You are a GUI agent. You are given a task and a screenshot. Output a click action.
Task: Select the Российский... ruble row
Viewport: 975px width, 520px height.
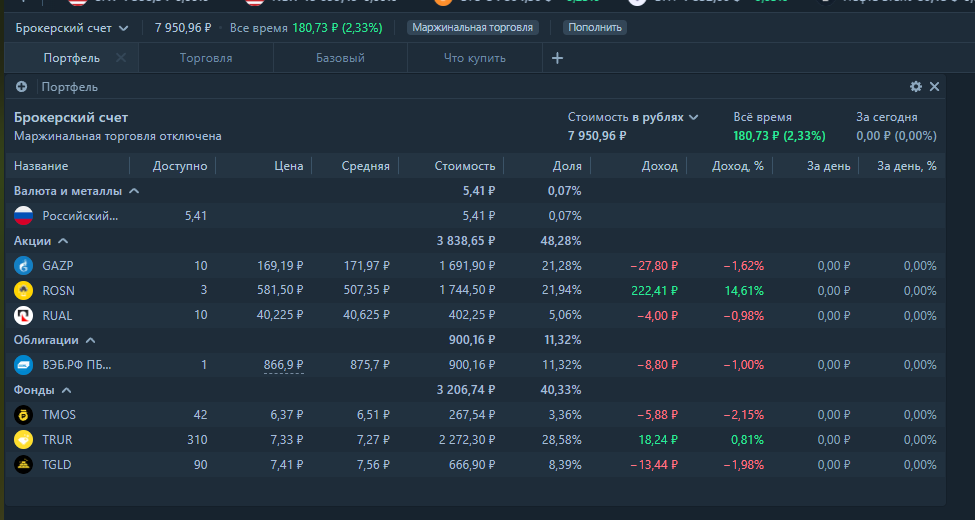[x=475, y=216]
